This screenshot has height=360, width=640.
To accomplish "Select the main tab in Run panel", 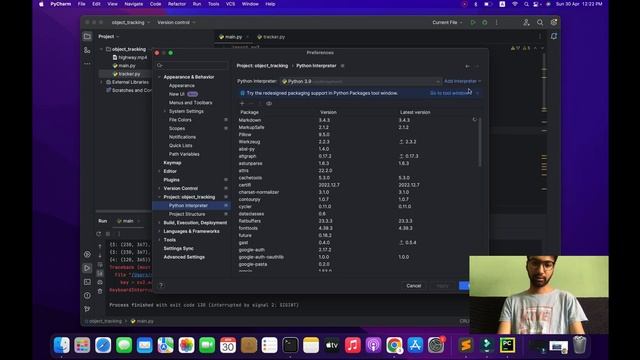I will pyautogui.click(x=128, y=221).
